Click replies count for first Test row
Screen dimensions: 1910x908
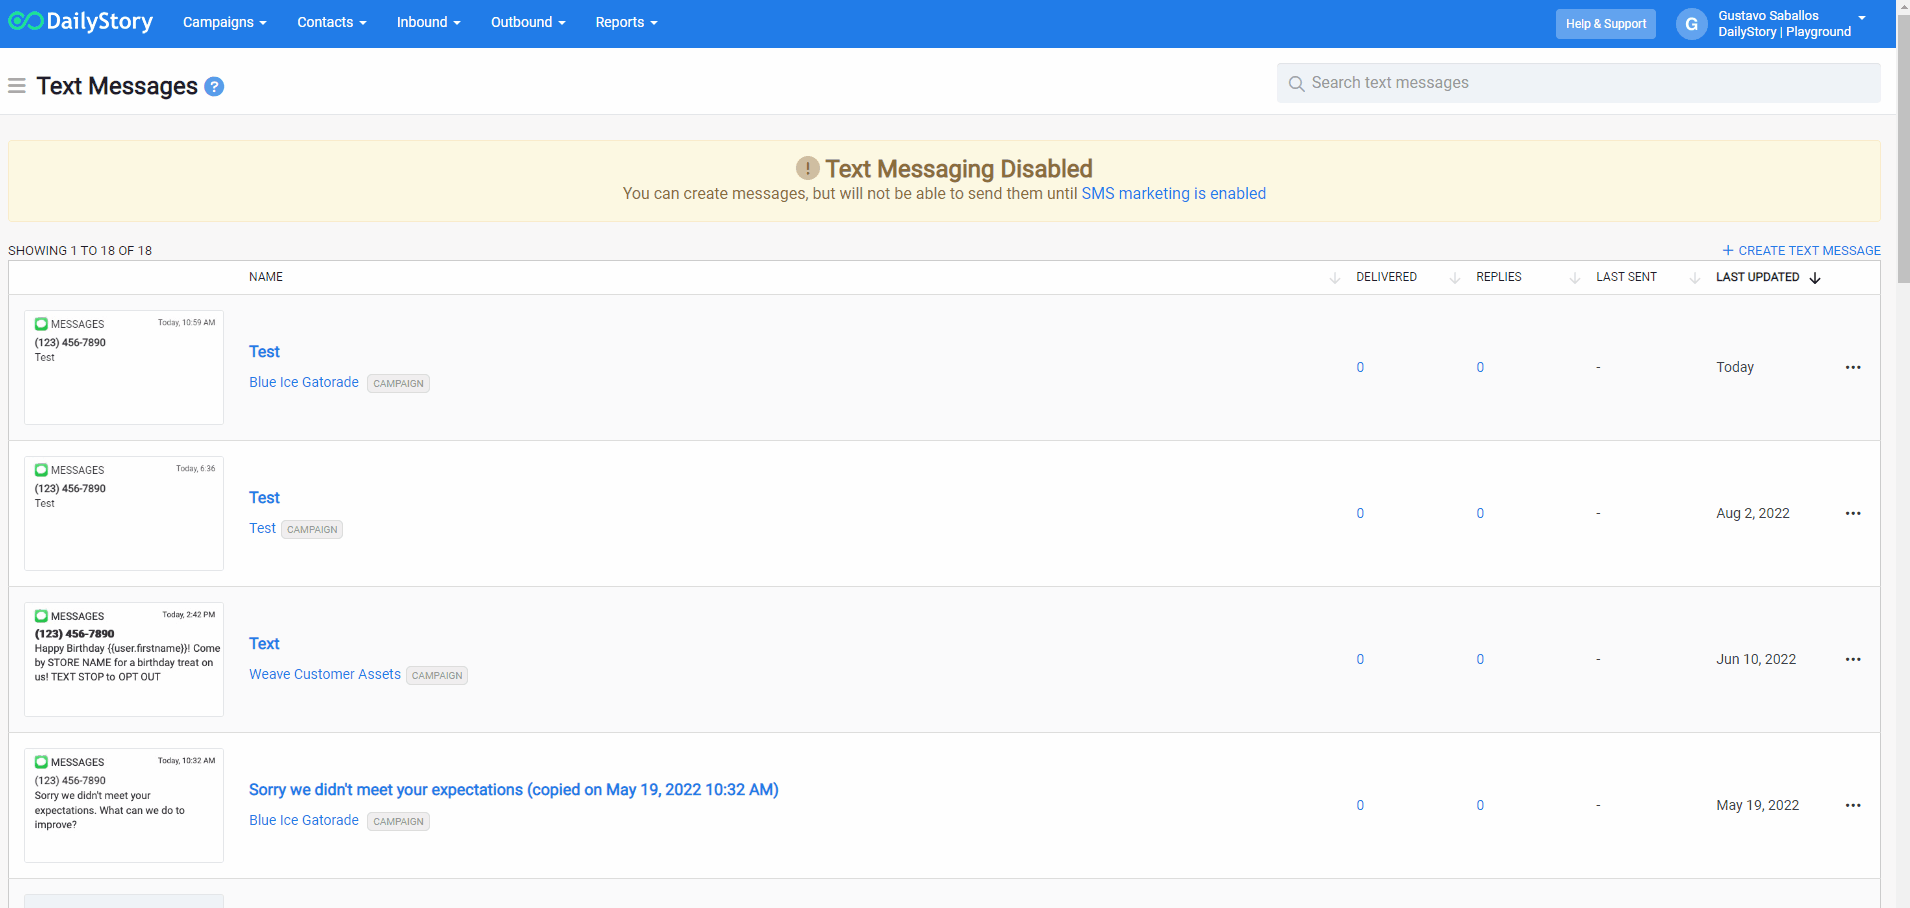click(1480, 367)
